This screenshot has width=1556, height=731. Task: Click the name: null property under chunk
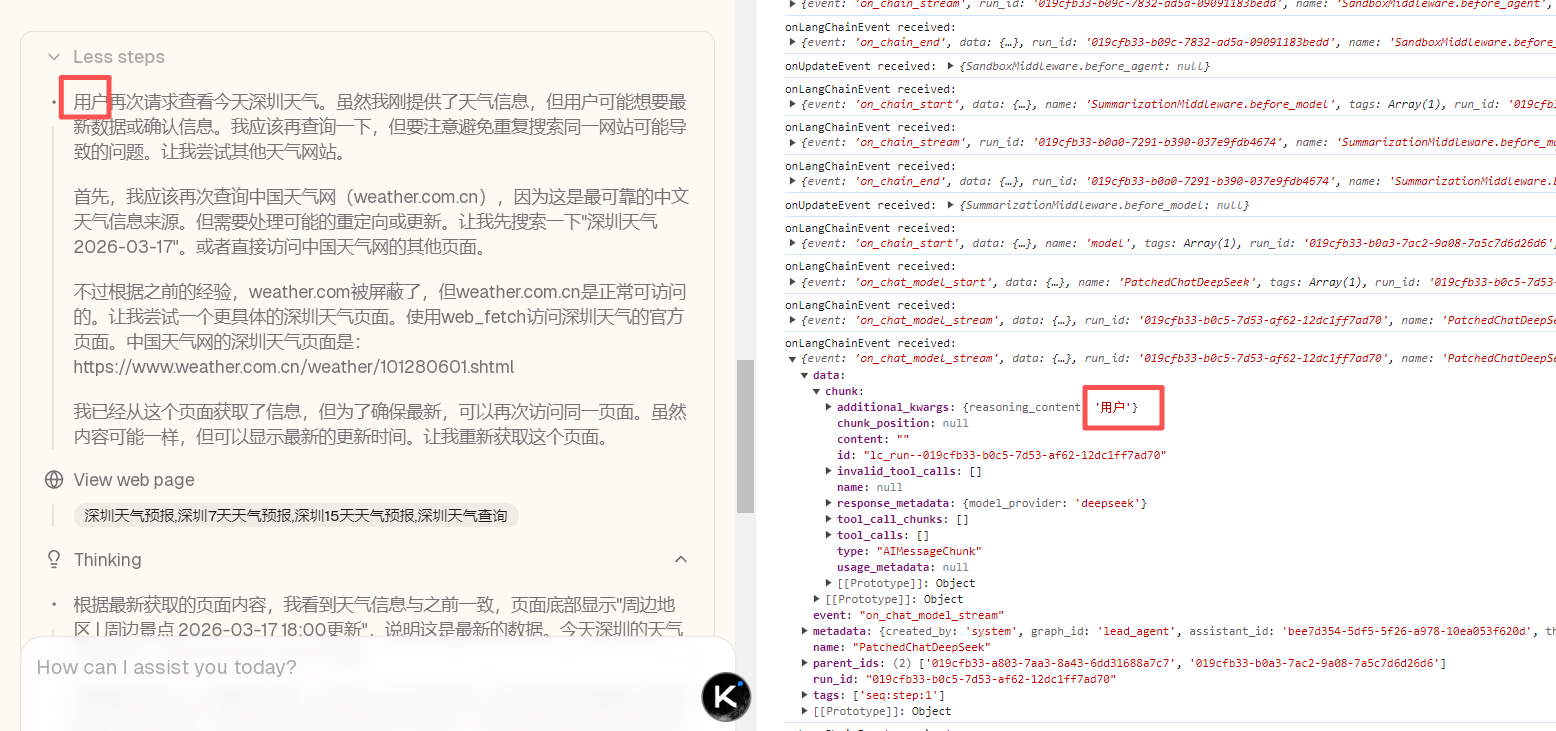(870, 487)
